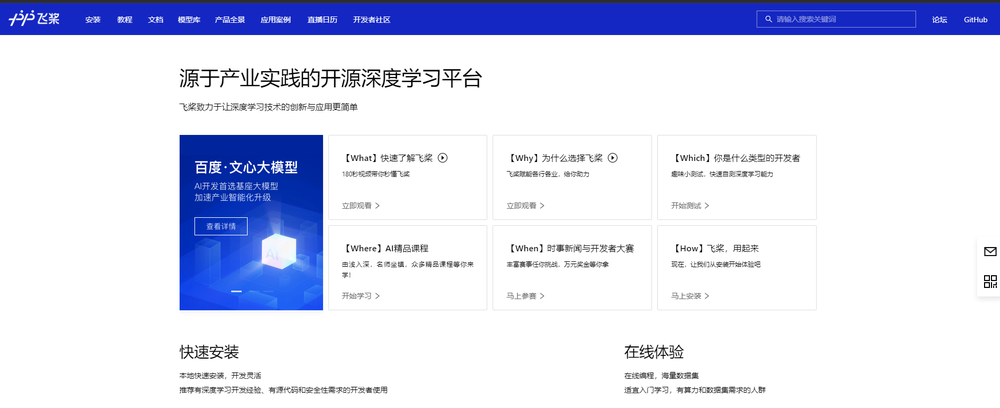Open the 直播日历 nav menu
1000x408 pixels.
pyautogui.click(x=322, y=20)
